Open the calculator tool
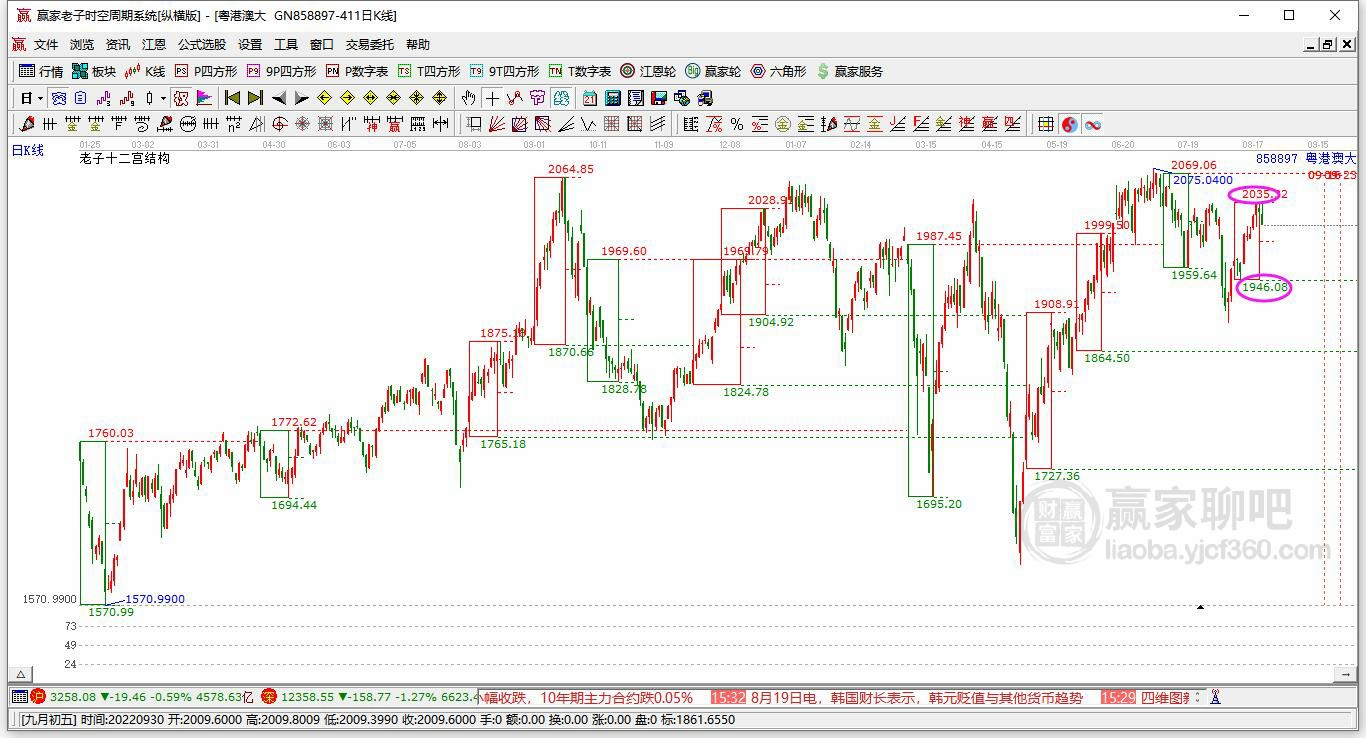 coord(612,98)
